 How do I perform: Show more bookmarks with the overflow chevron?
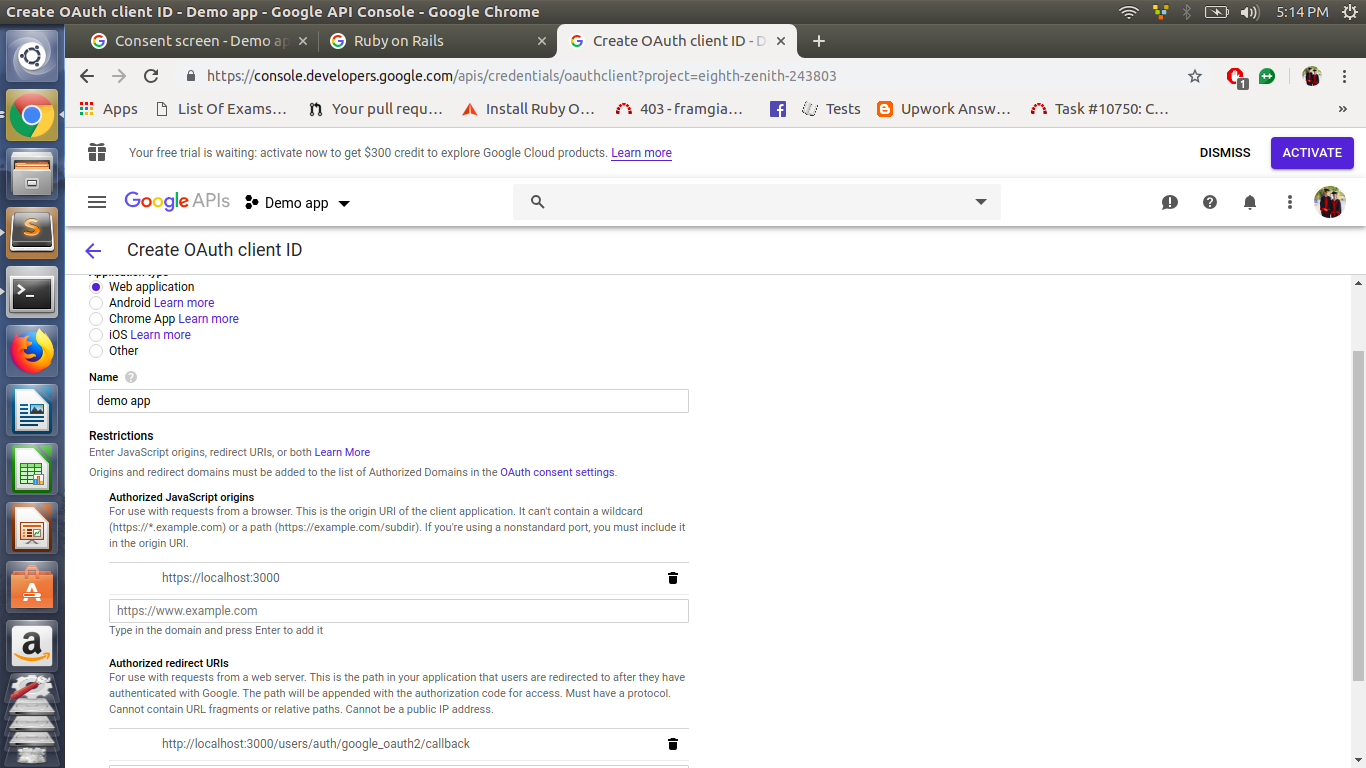pos(1343,109)
